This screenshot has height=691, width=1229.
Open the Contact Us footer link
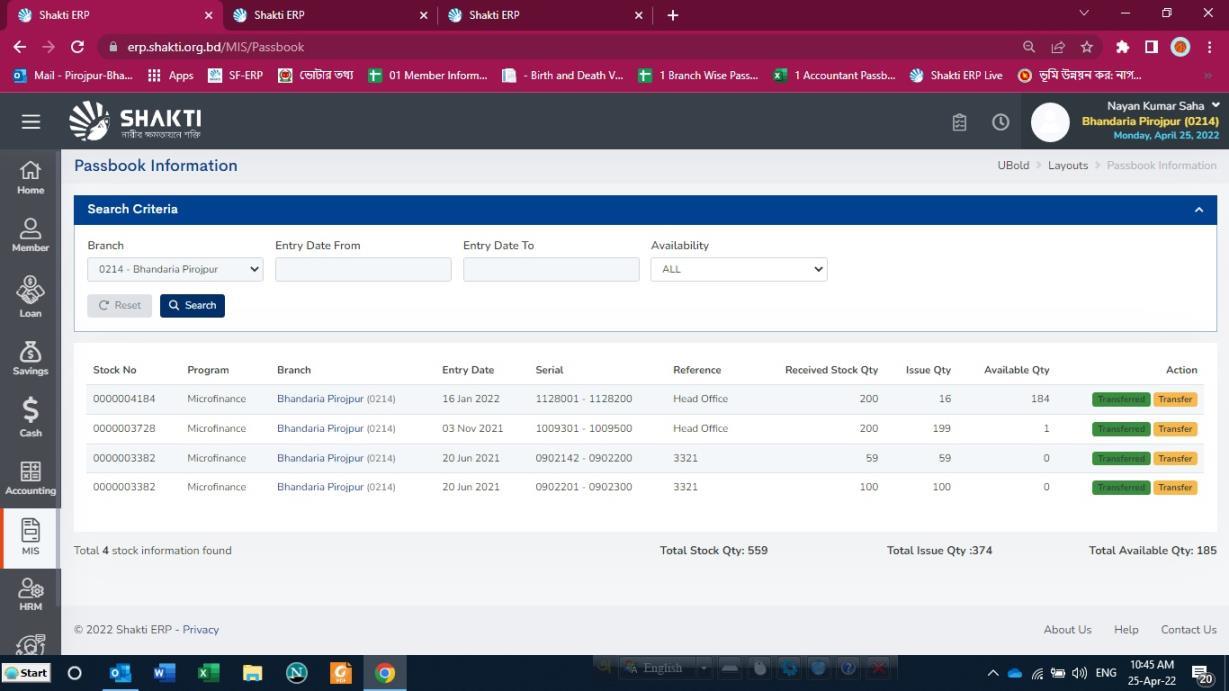click(1189, 630)
